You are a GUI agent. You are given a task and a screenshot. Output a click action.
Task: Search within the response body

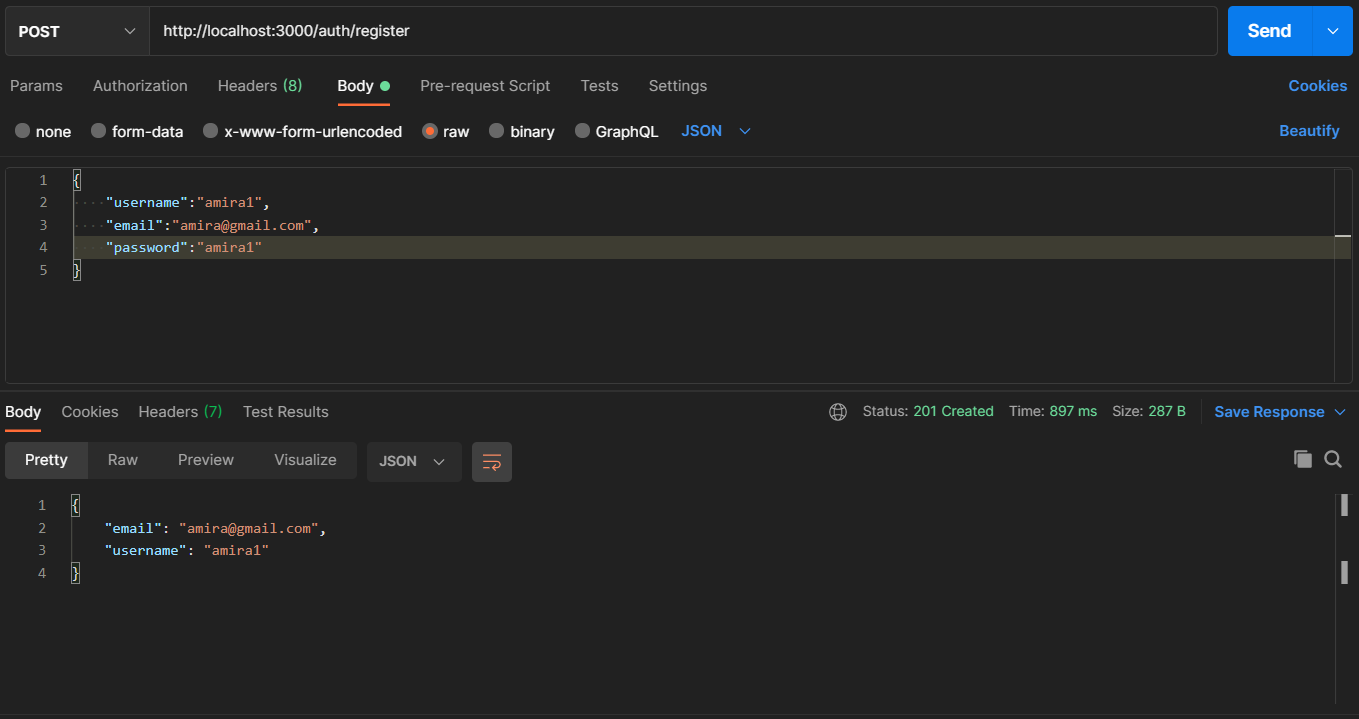click(x=1333, y=459)
